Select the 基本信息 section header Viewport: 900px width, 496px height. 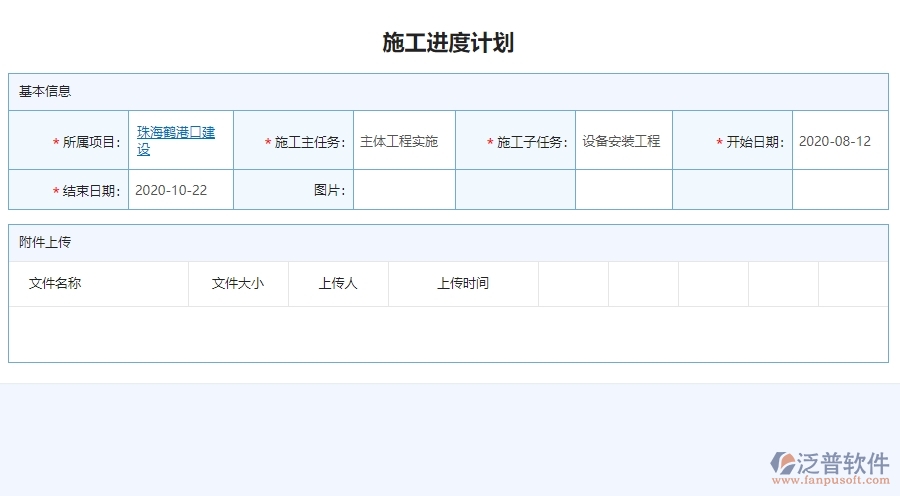point(45,91)
